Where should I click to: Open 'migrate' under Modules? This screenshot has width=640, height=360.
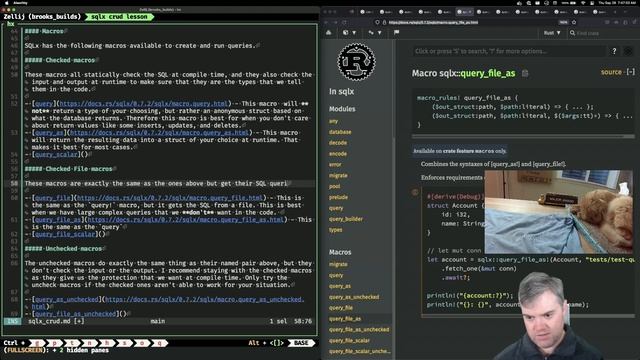338,176
